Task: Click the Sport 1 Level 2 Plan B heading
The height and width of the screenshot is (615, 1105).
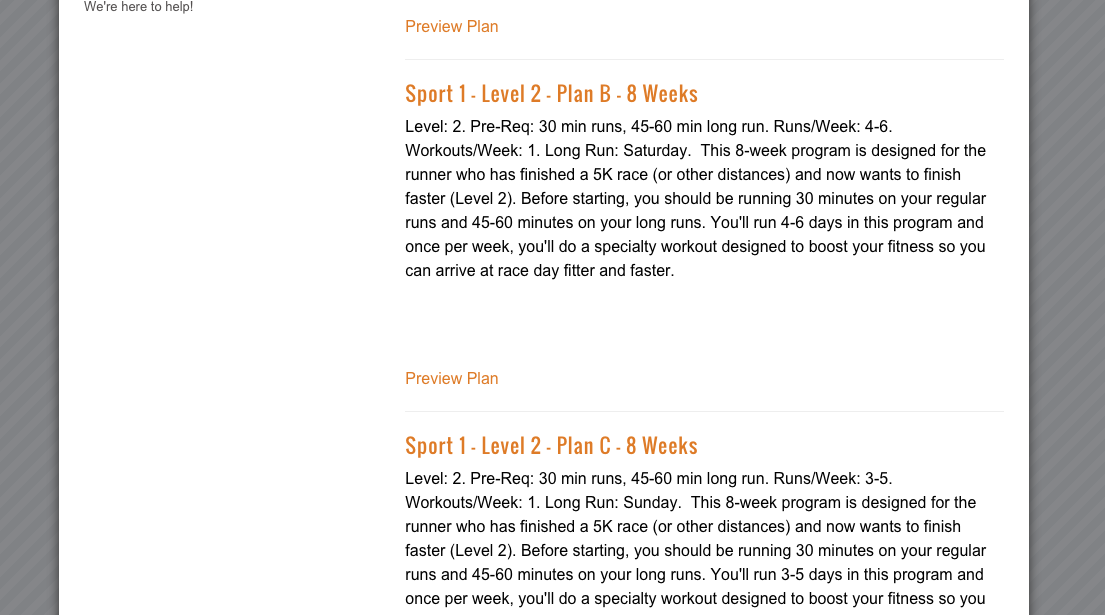Action: click(x=551, y=94)
